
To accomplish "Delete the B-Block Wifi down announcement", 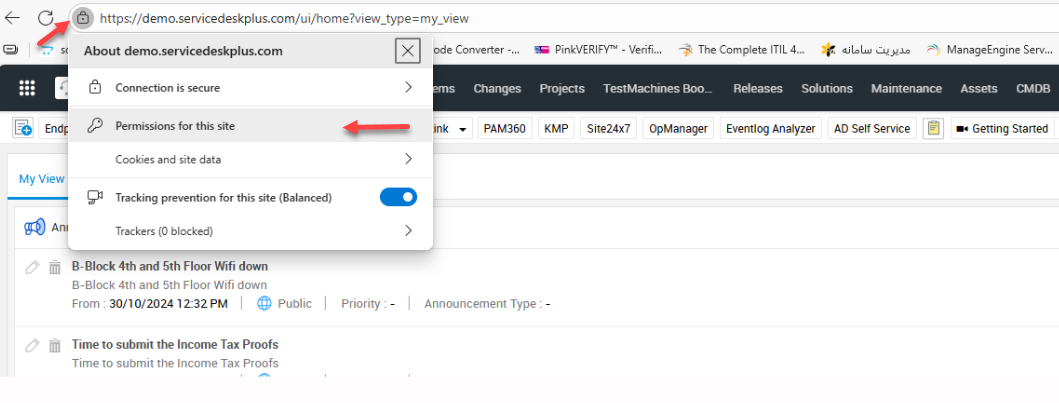I will pyautogui.click(x=55, y=267).
